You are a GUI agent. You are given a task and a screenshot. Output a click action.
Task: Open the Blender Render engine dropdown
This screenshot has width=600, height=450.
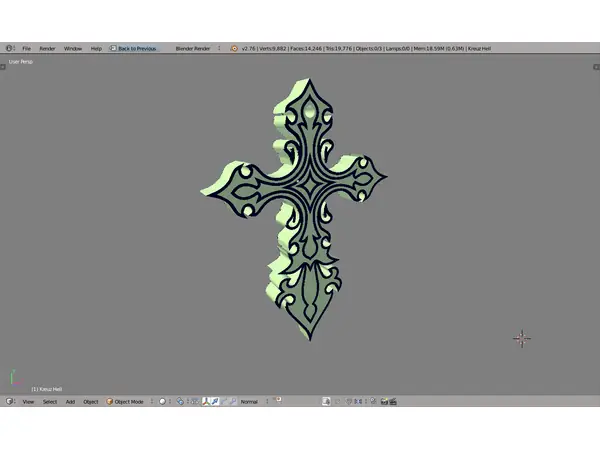click(x=197, y=49)
